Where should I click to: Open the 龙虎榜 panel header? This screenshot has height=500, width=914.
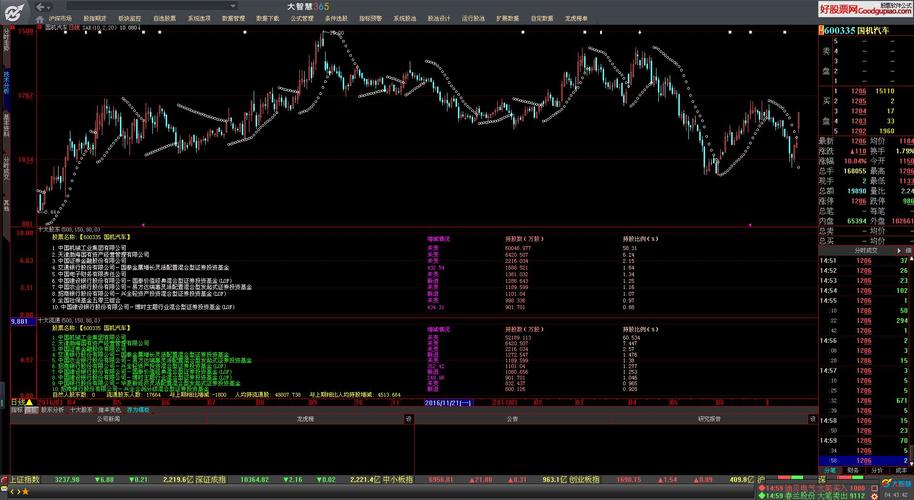305,419
